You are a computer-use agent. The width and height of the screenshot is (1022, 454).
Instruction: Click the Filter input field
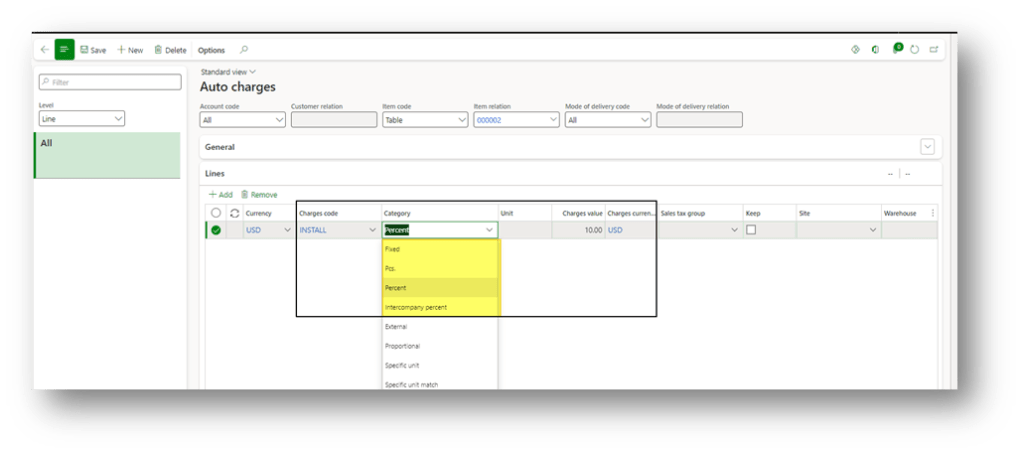(110, 82)
